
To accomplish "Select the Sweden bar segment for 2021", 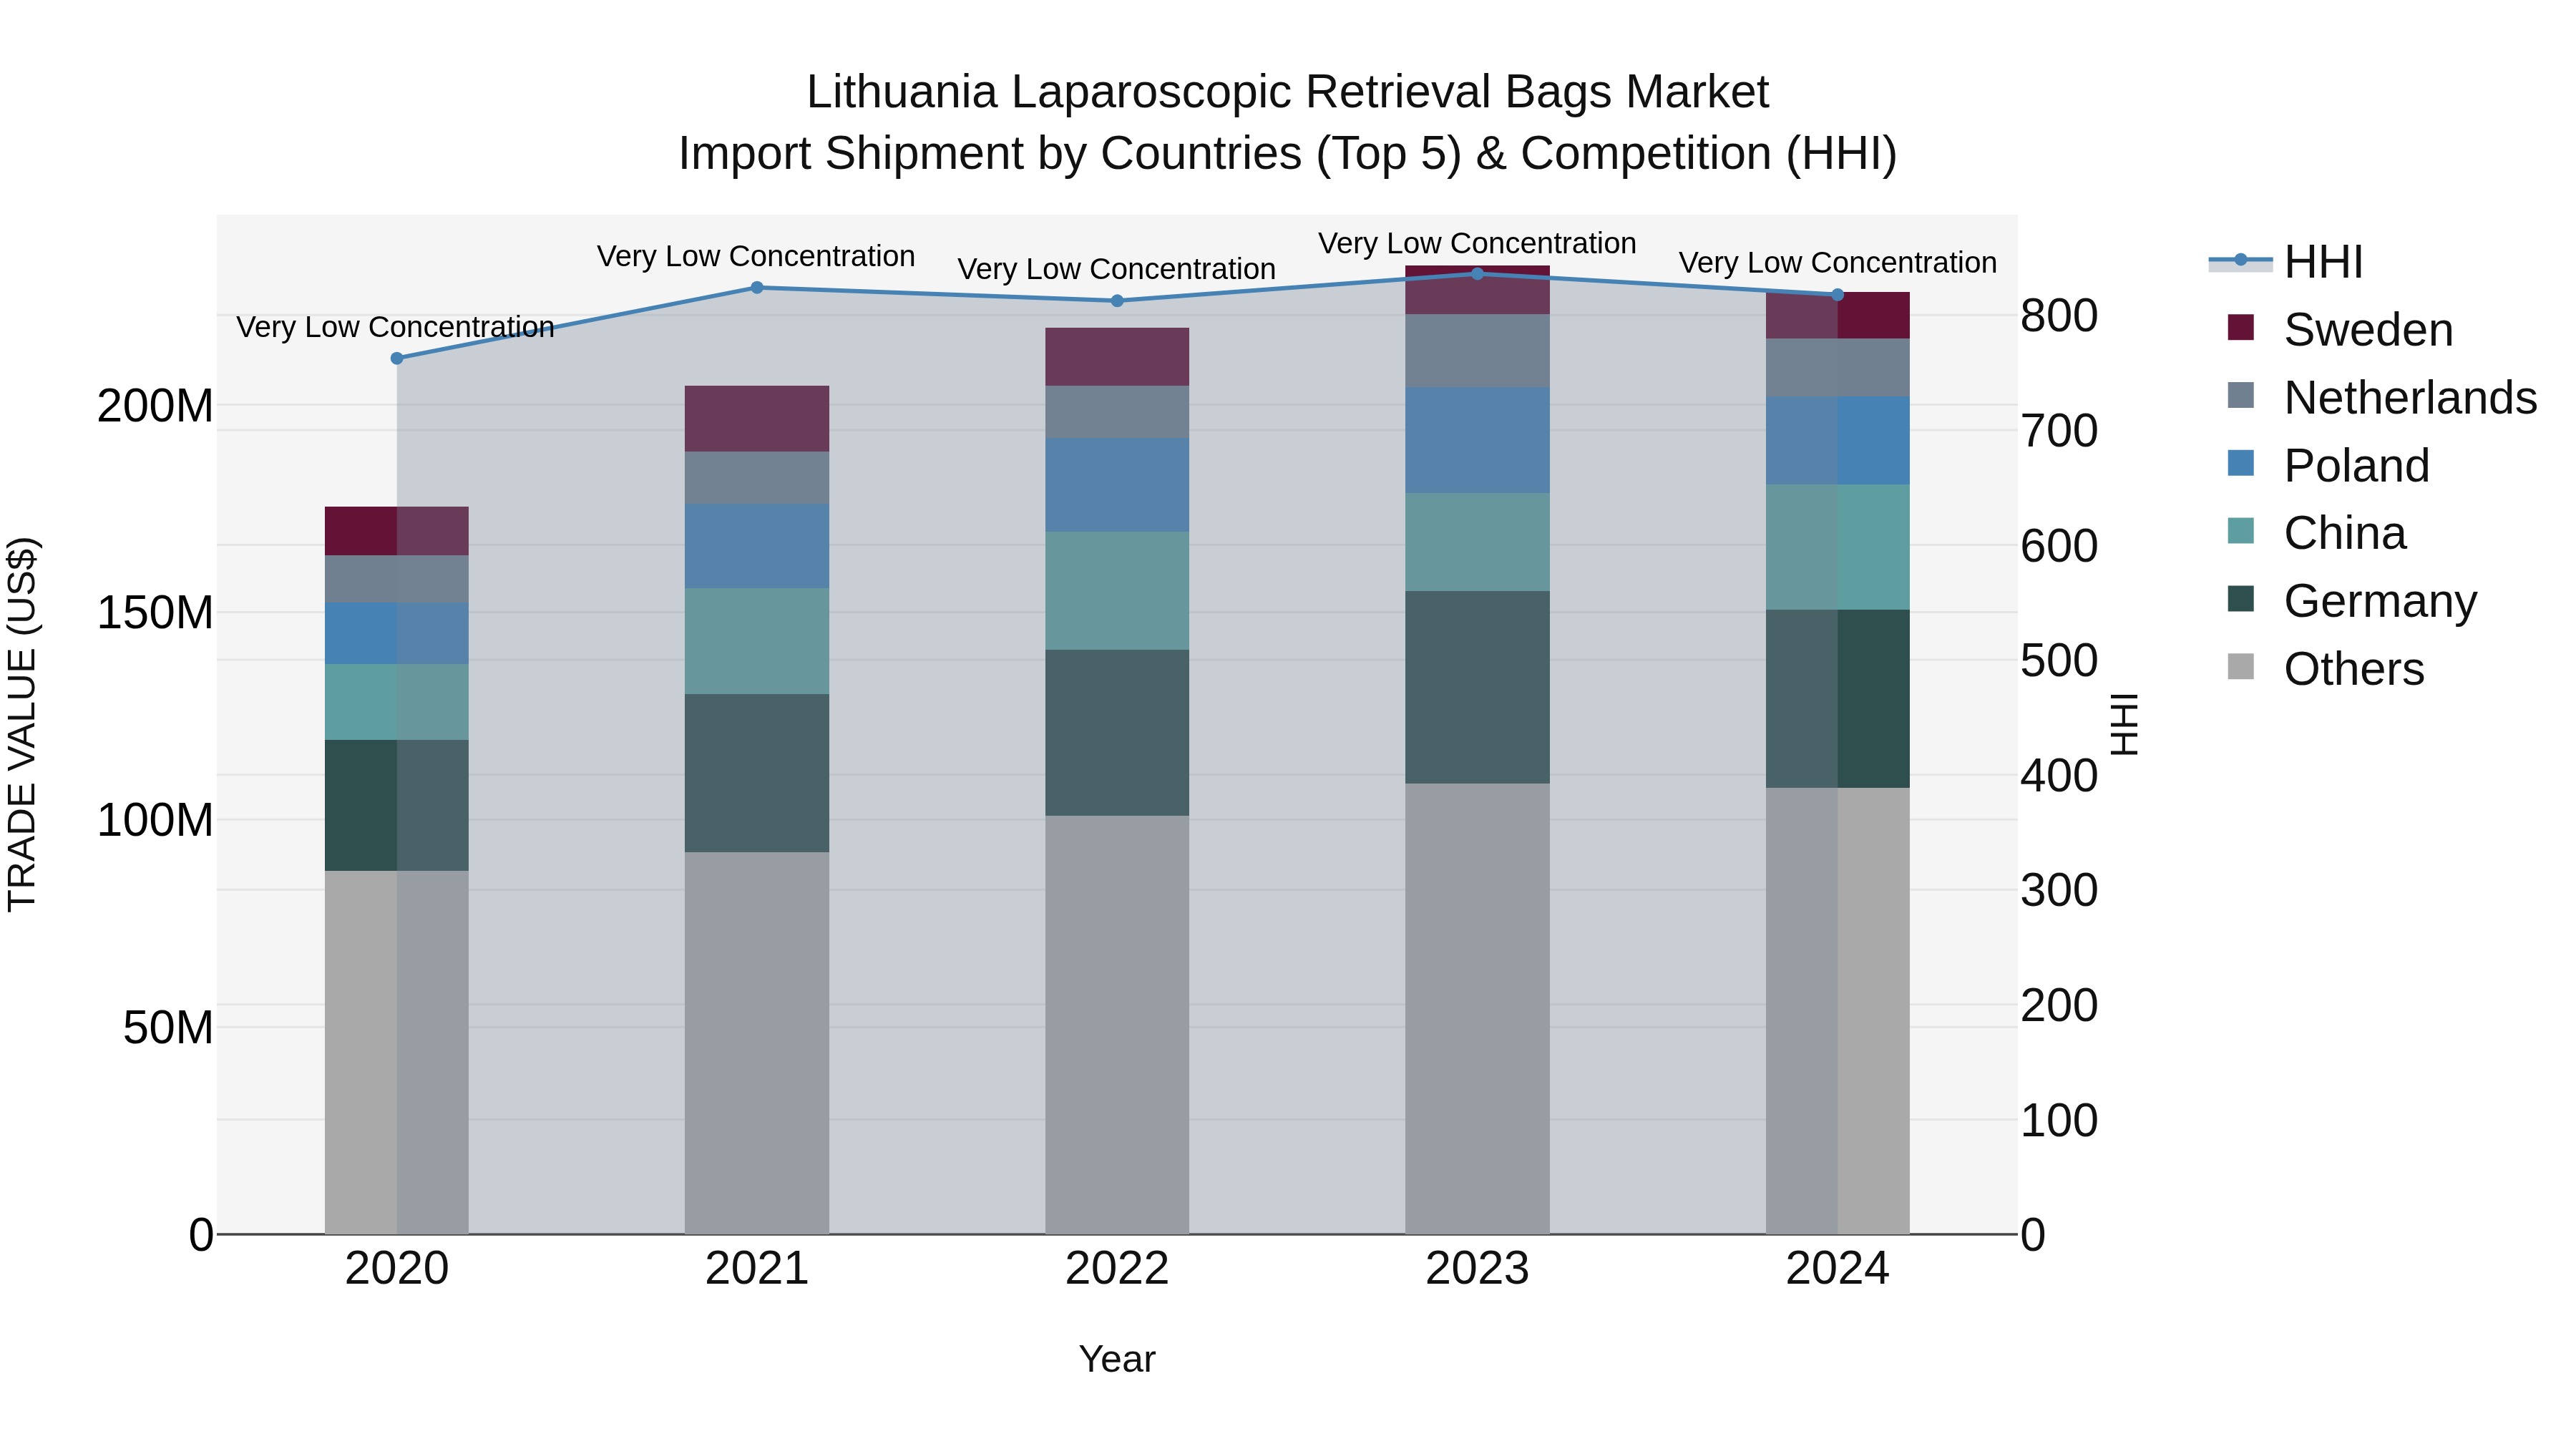I will tap(757, 419).
